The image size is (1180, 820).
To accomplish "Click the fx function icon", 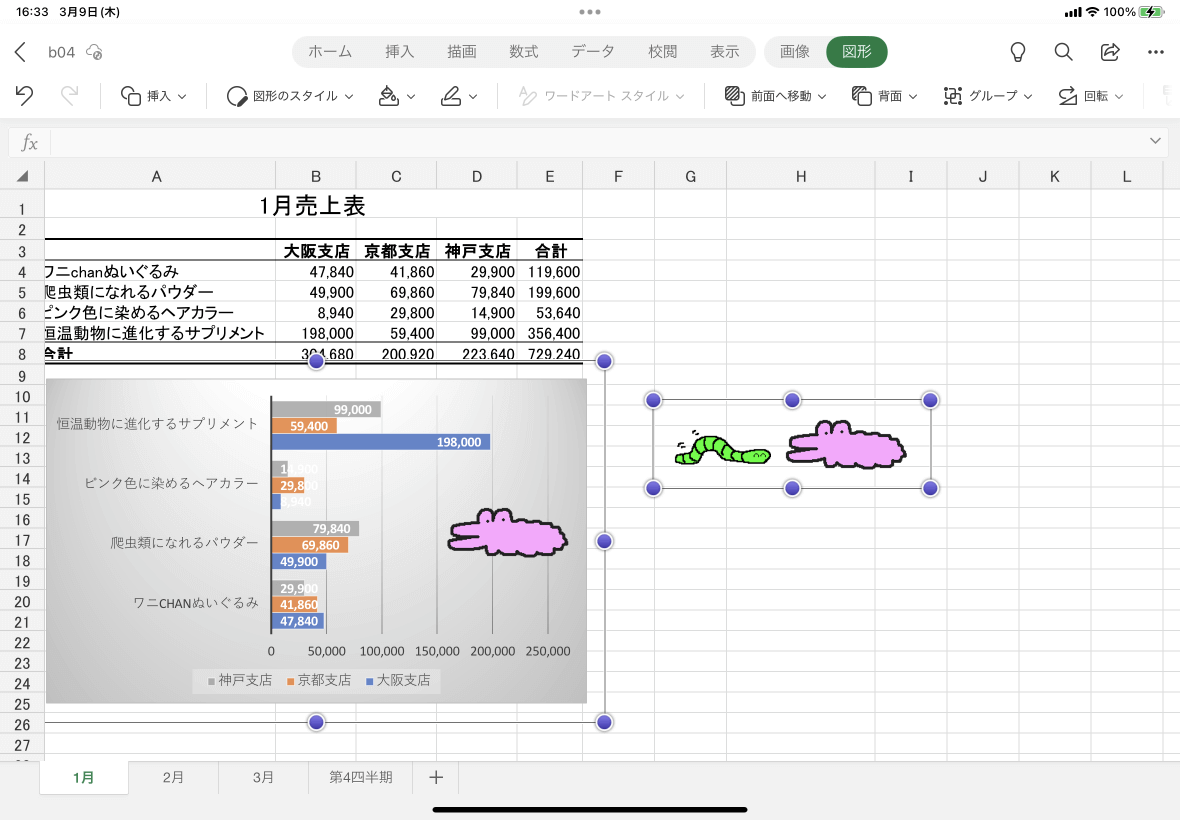I will (29, 142).
